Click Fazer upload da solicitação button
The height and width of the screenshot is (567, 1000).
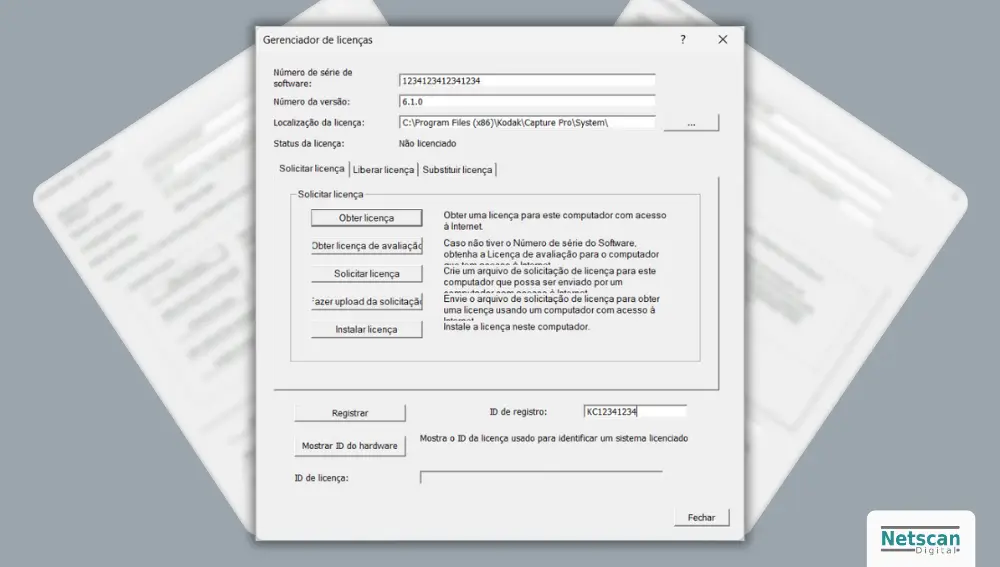tap(366, 302)
